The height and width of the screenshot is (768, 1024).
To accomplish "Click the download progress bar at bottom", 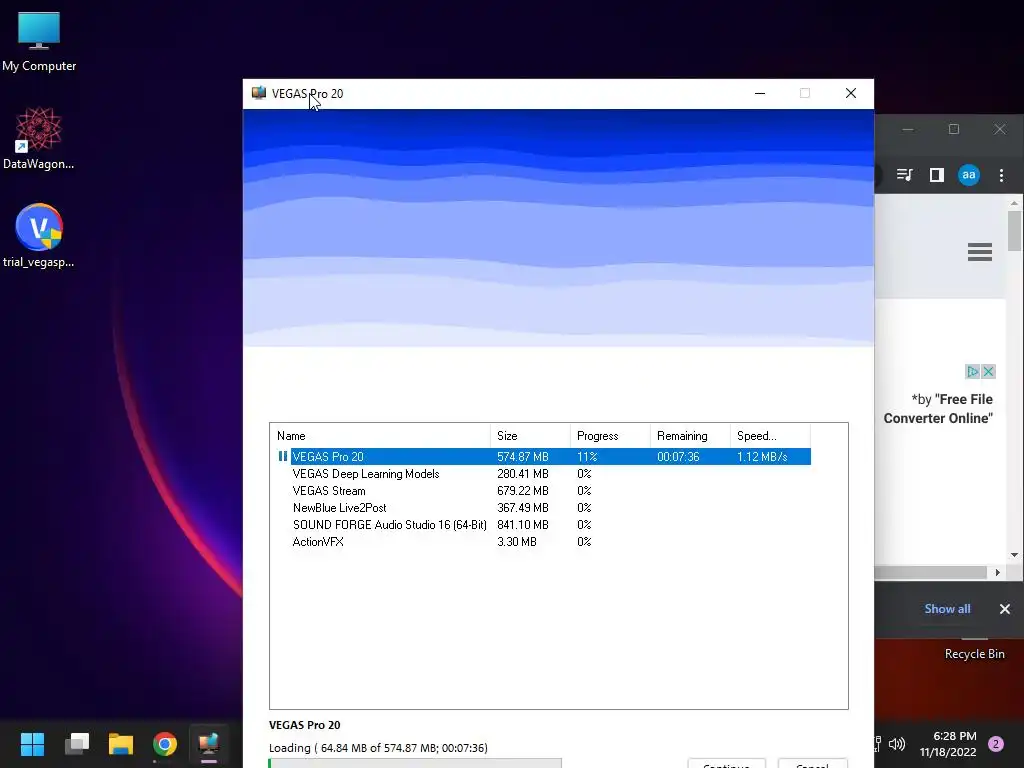I will point(415,763).
